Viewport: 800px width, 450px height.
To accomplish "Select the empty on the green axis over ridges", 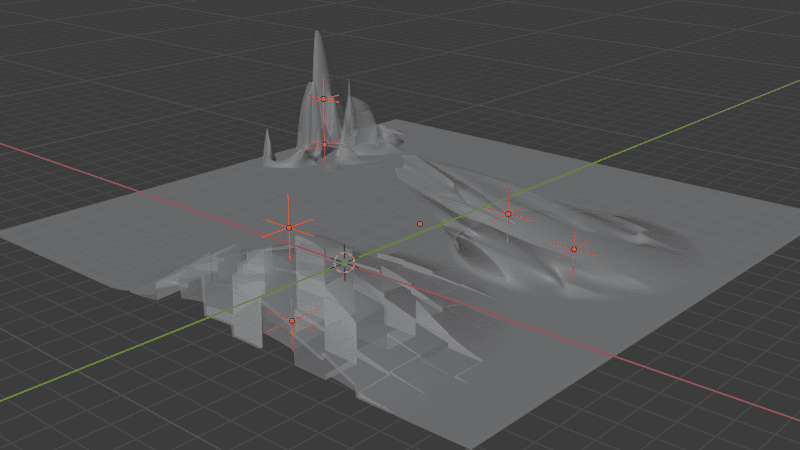I will point(508,214).
